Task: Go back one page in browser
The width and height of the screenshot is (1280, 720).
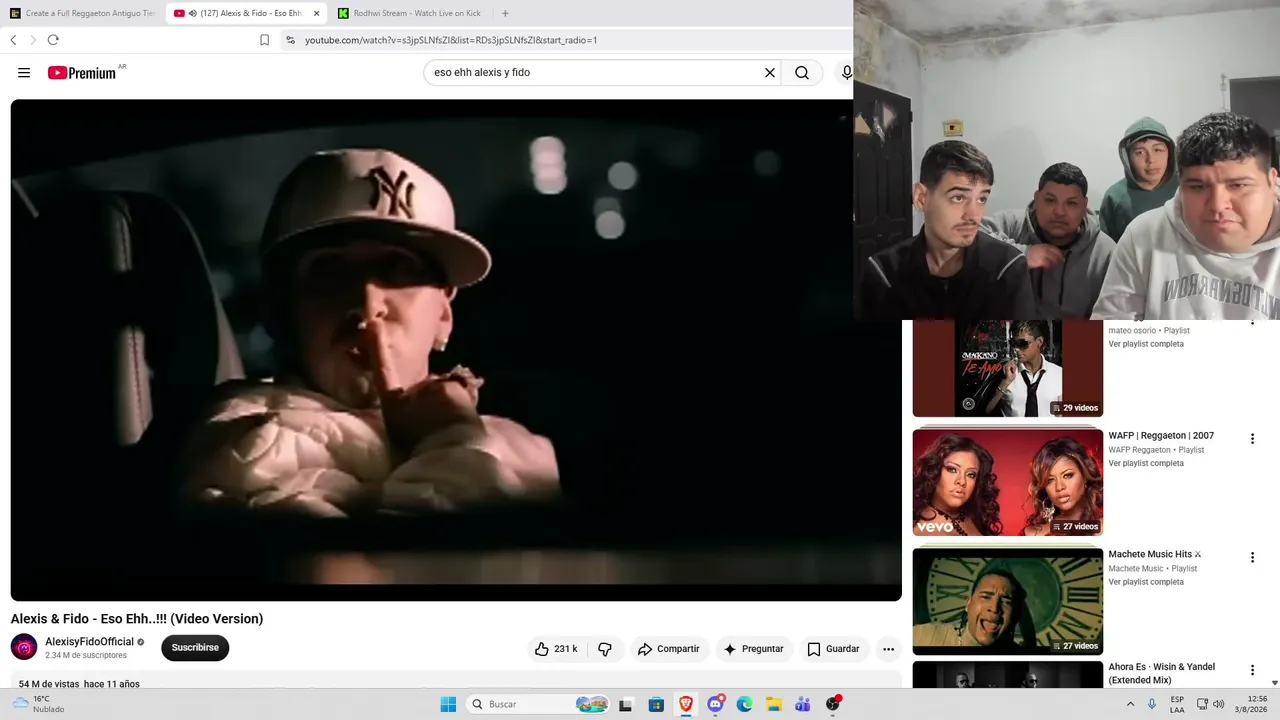Action: (x=13, y=40)
